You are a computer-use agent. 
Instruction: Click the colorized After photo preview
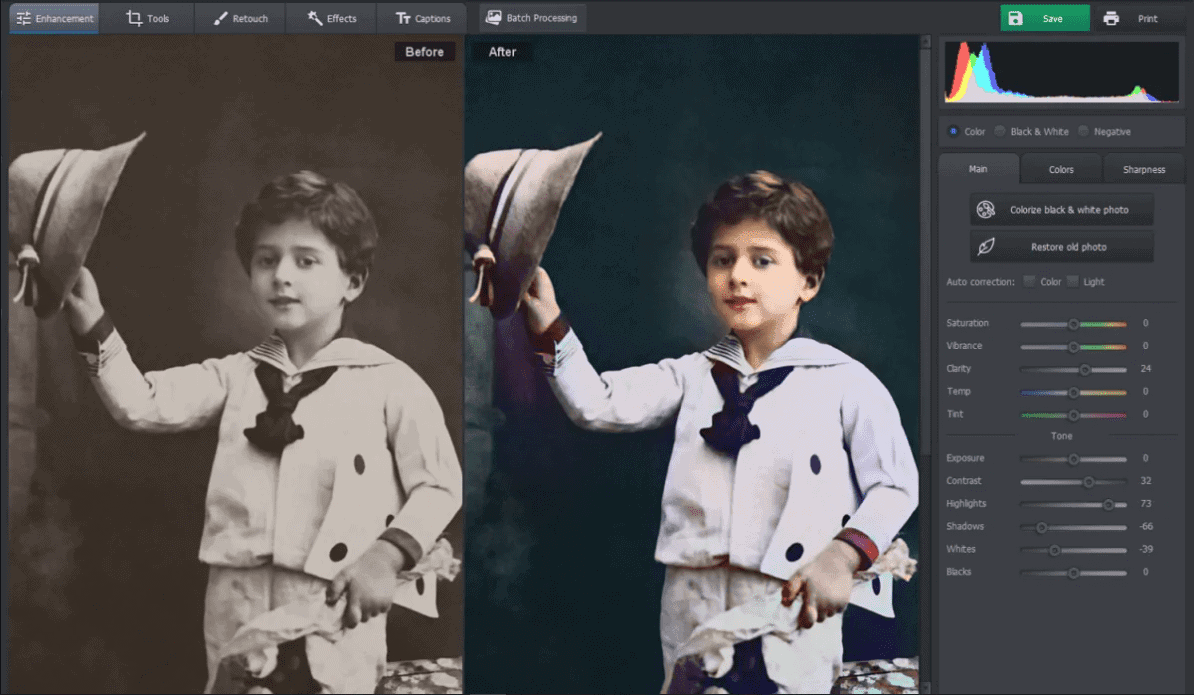[691, 364]
